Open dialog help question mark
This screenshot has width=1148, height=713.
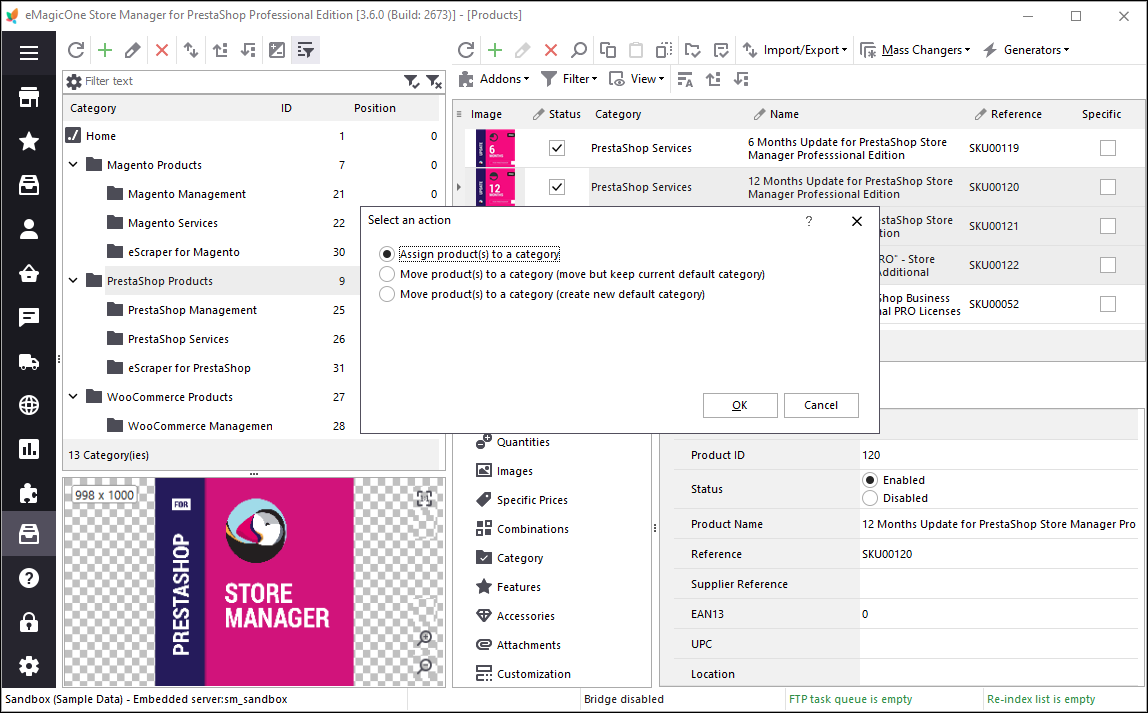tap(809, 221)
